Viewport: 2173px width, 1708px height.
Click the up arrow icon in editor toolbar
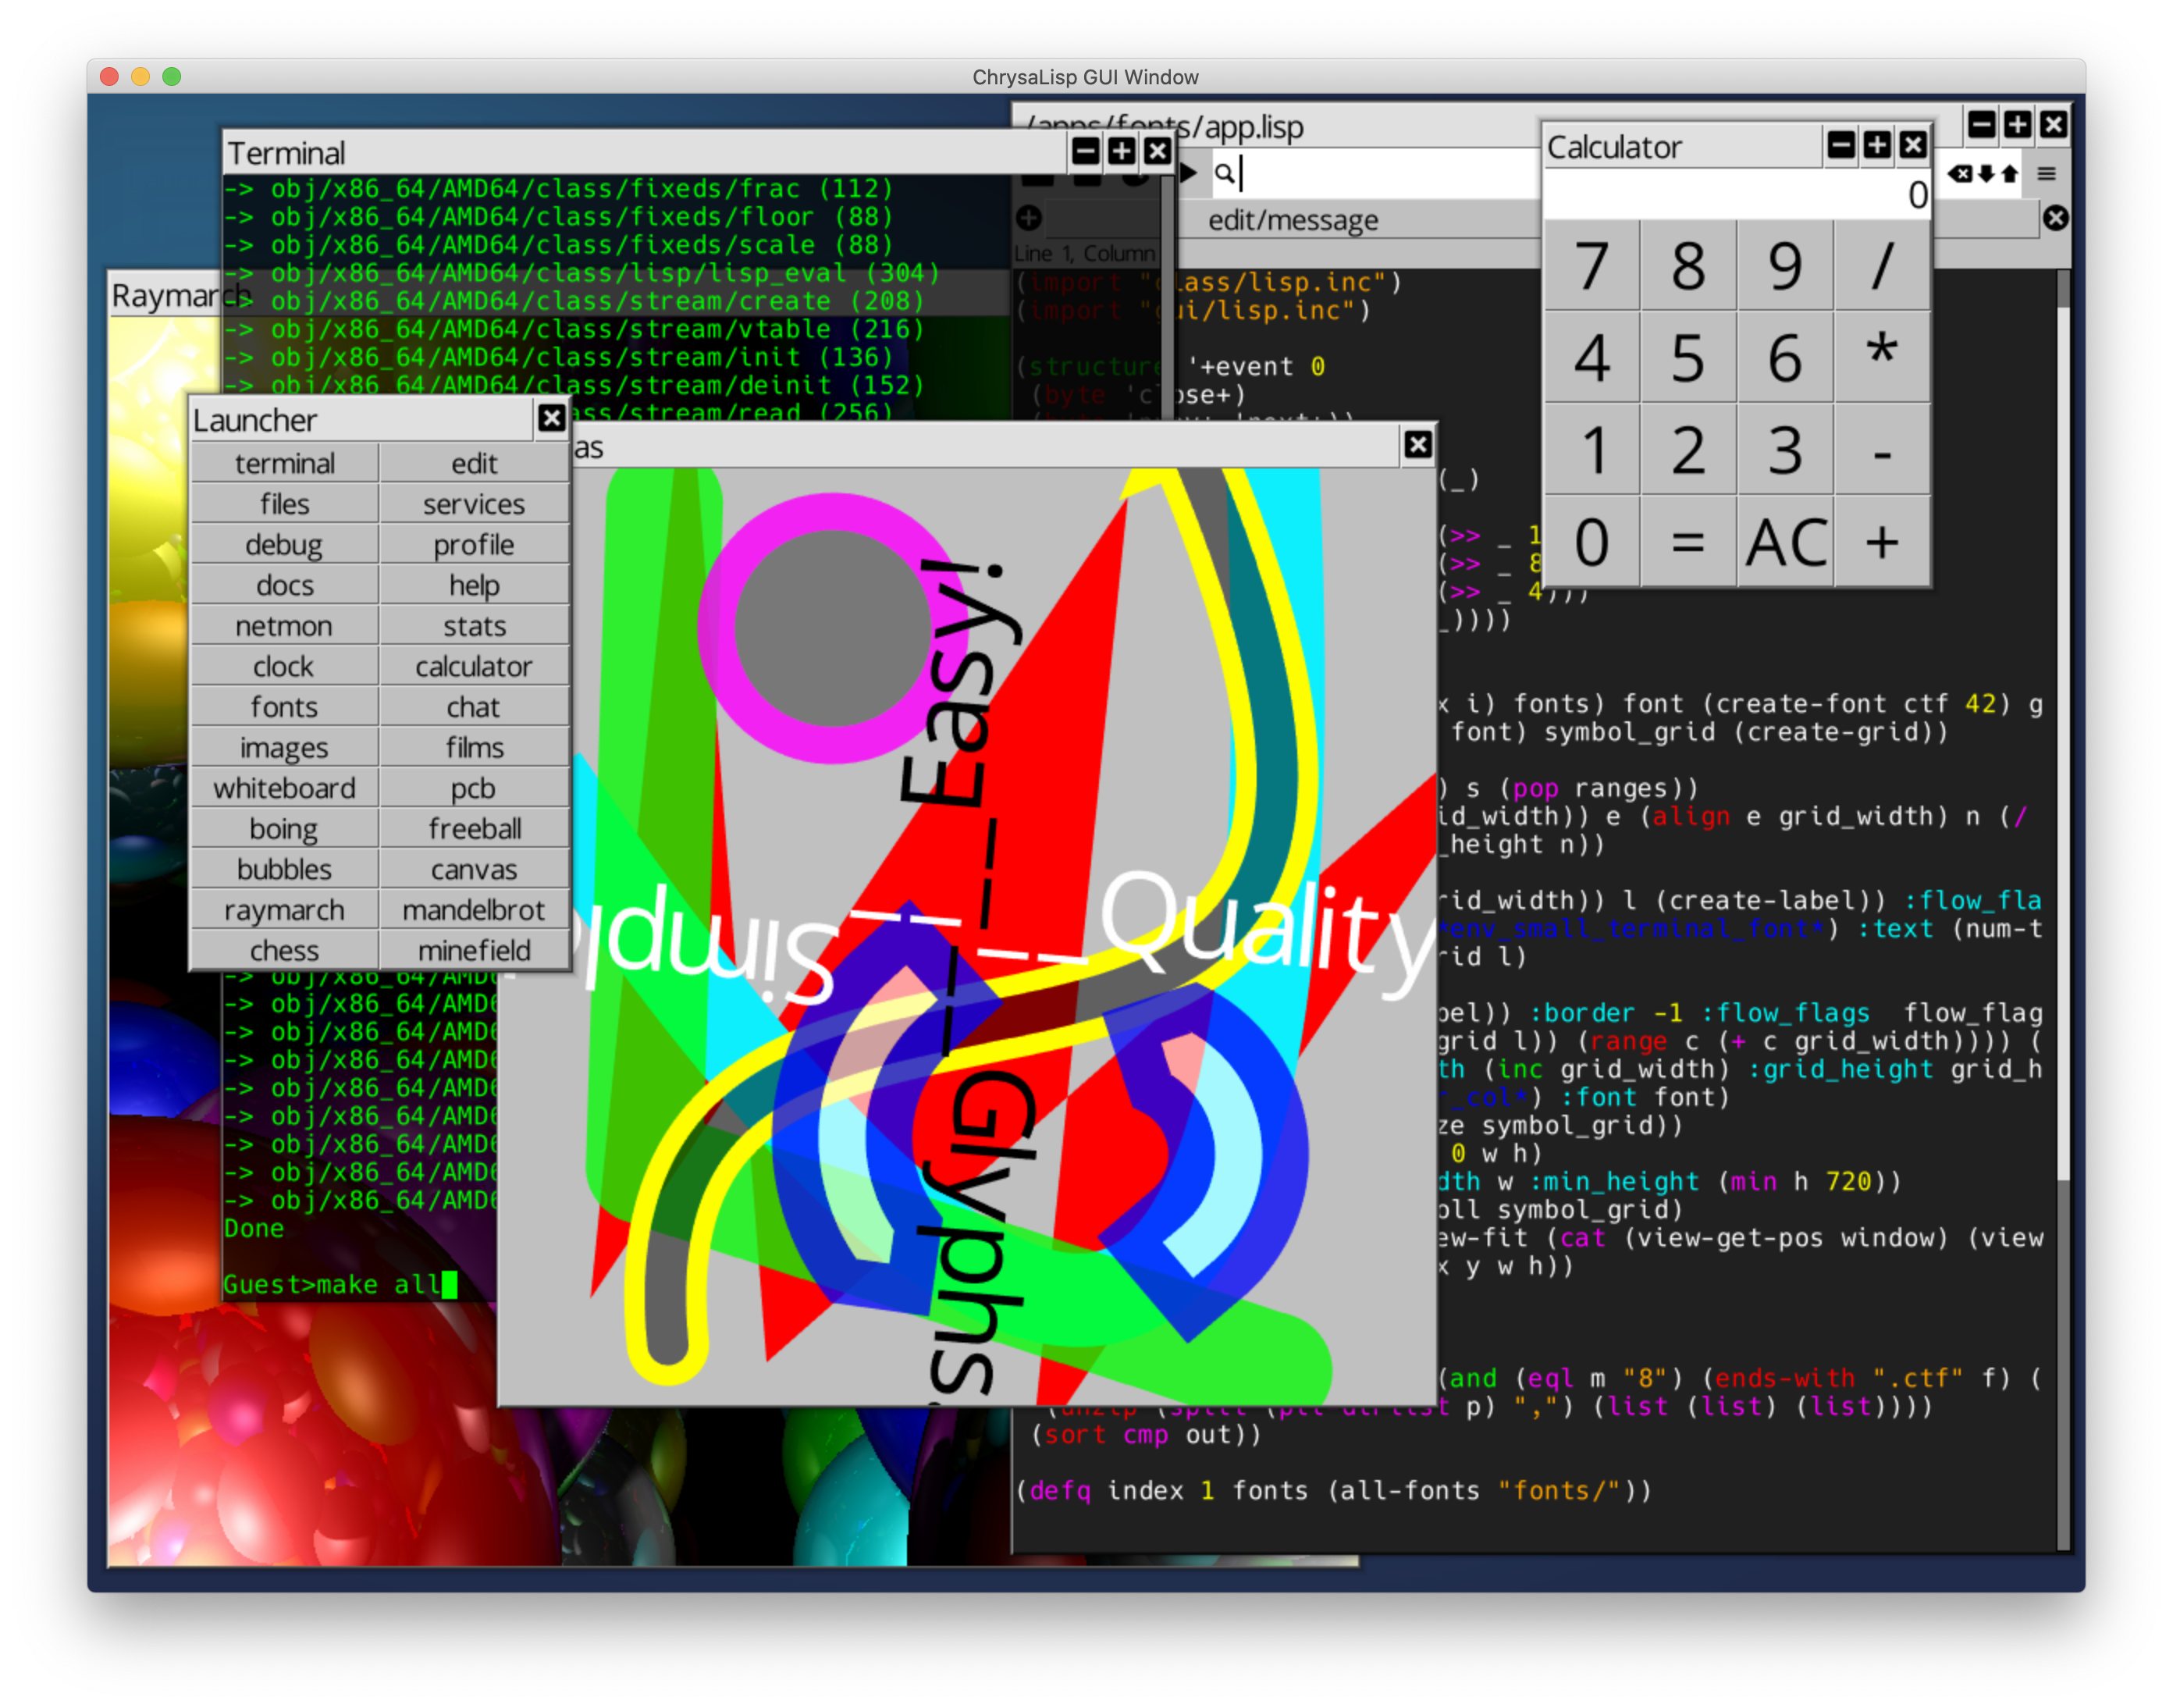coord(2009,174)
